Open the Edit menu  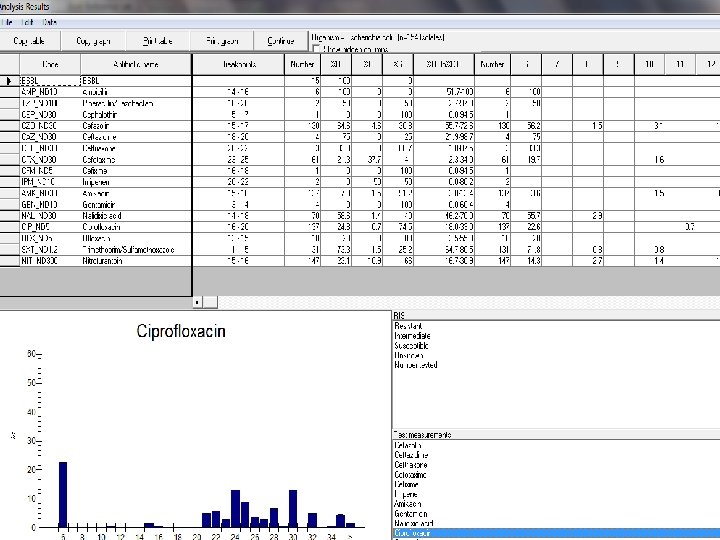point(28,22)
